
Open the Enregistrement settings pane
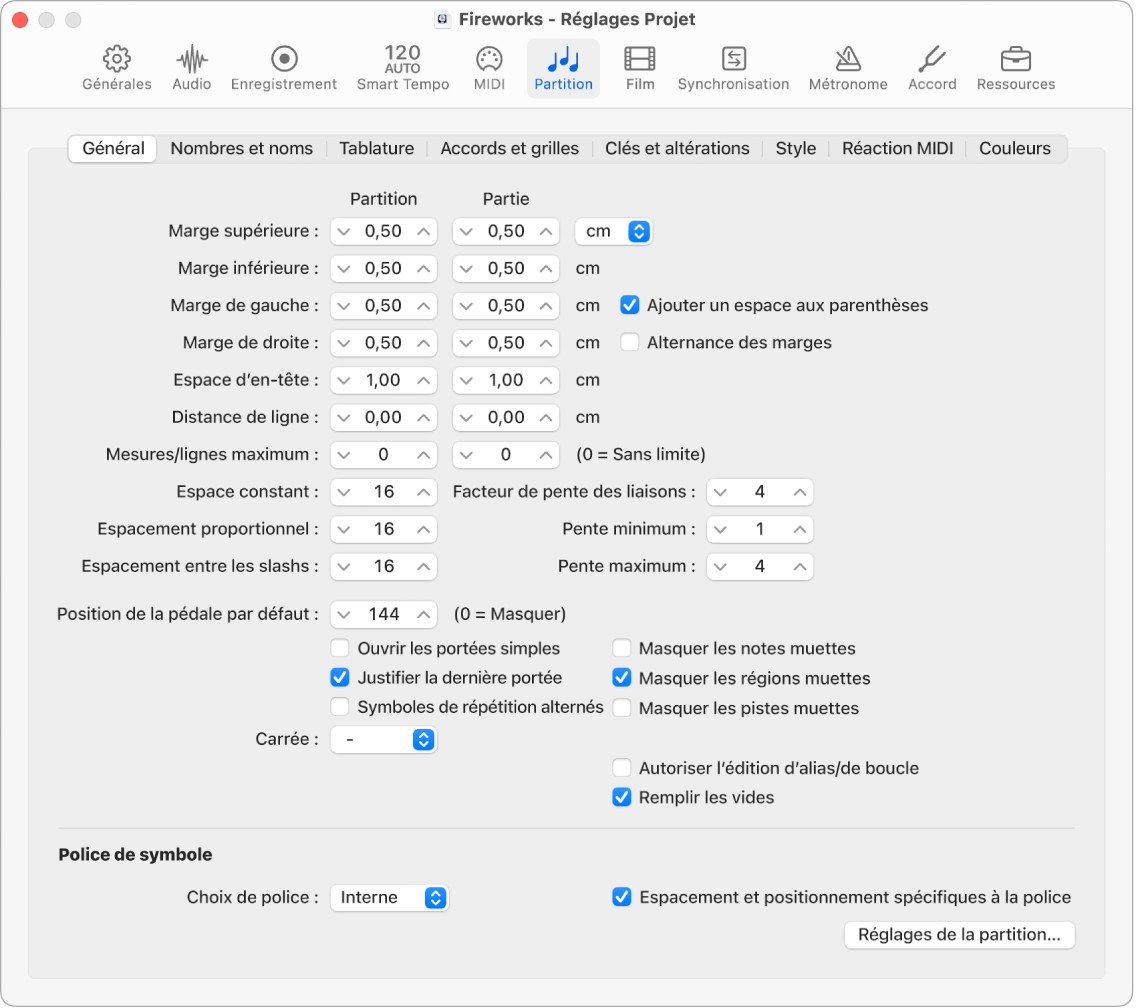(x=284, y=68)
